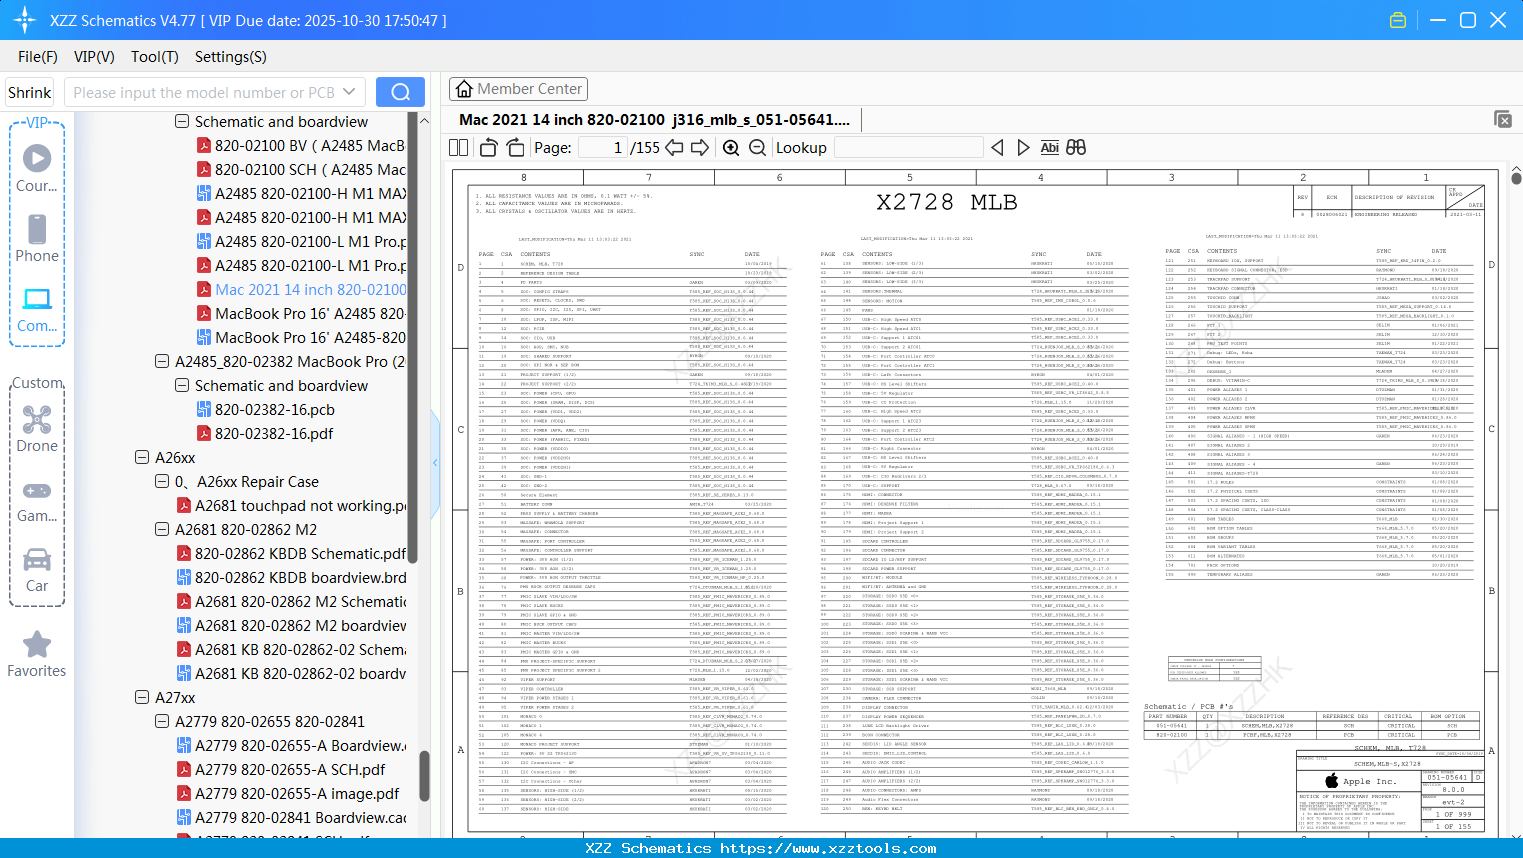Viewport: 1523px width, 858px height.
Task: Select the Mac 2021 14 inch document tab
Action: [655, 120]
